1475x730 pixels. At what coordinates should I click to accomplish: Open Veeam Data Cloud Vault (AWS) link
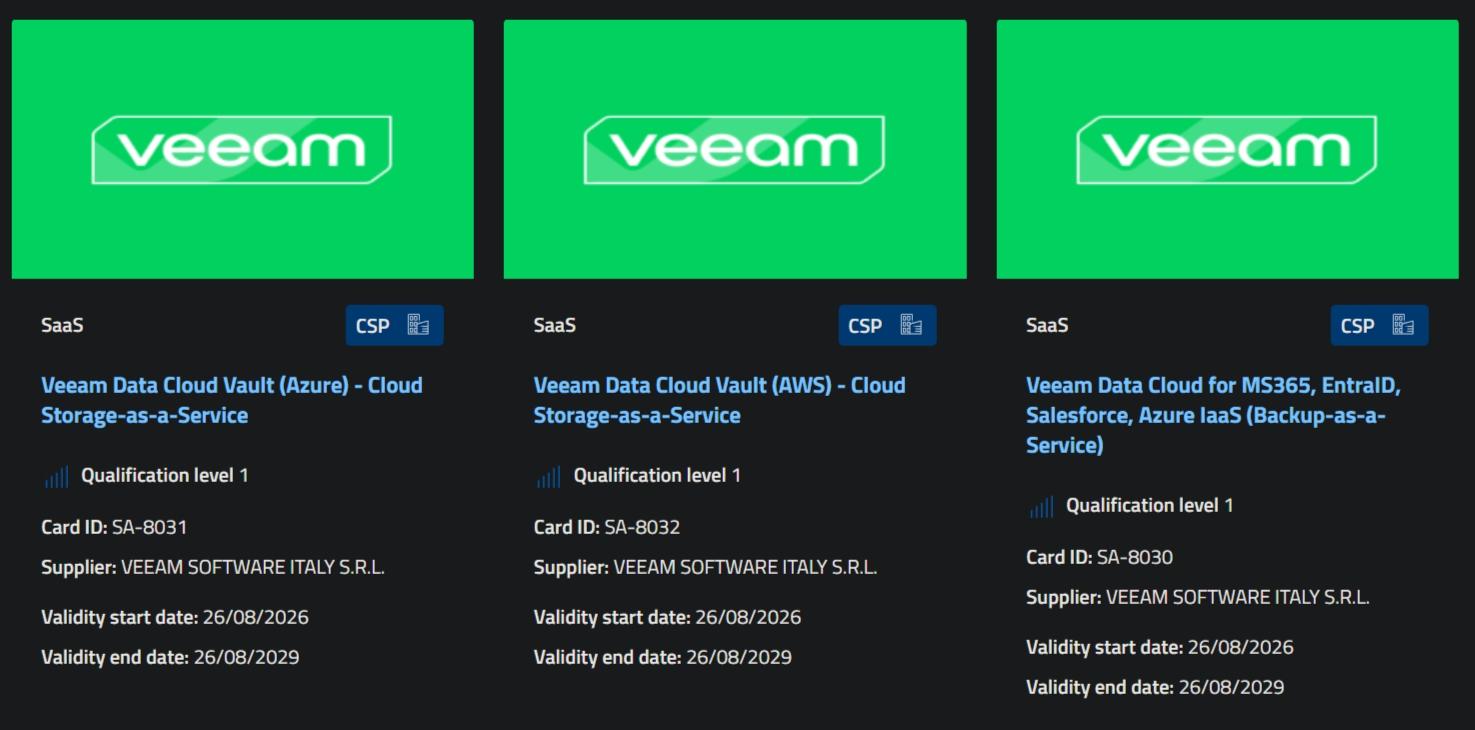720,400
